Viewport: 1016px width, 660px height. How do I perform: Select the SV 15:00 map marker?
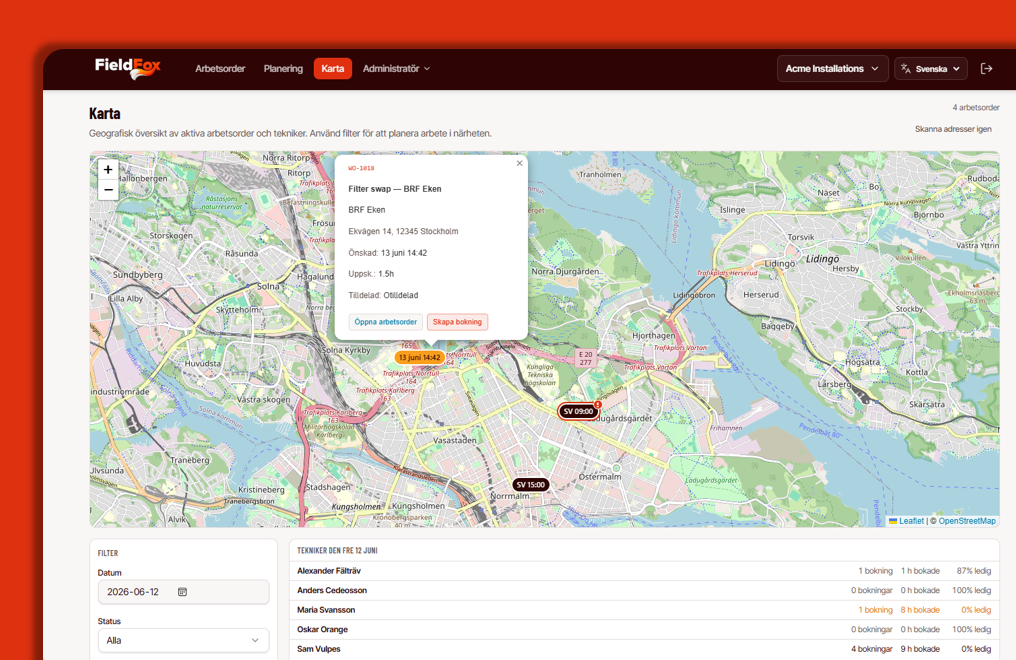tap(531, 484)
